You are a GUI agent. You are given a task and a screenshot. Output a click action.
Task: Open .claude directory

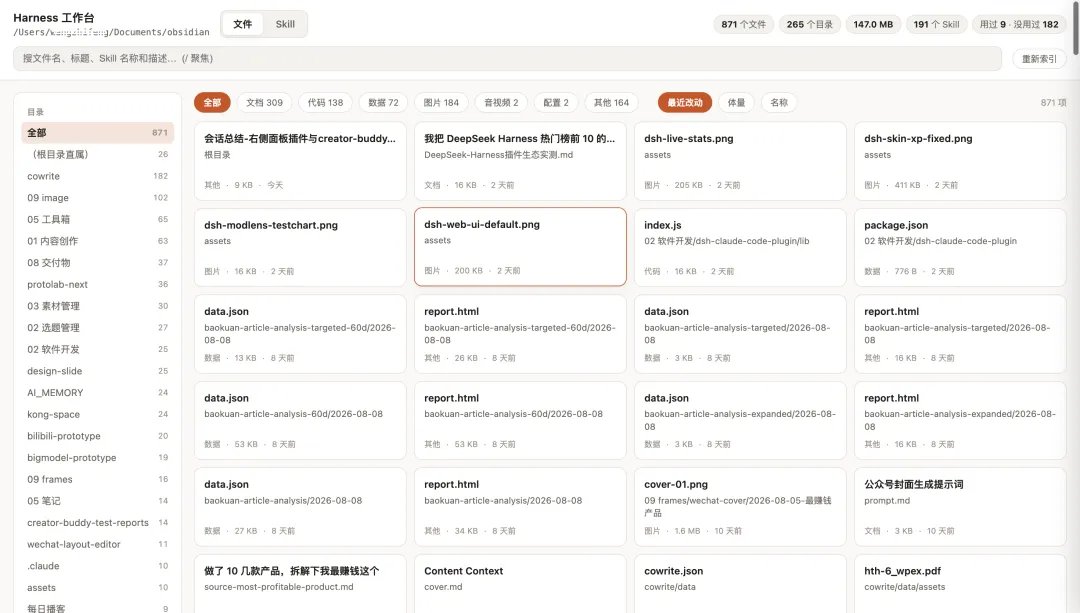(x=97, y=566)
